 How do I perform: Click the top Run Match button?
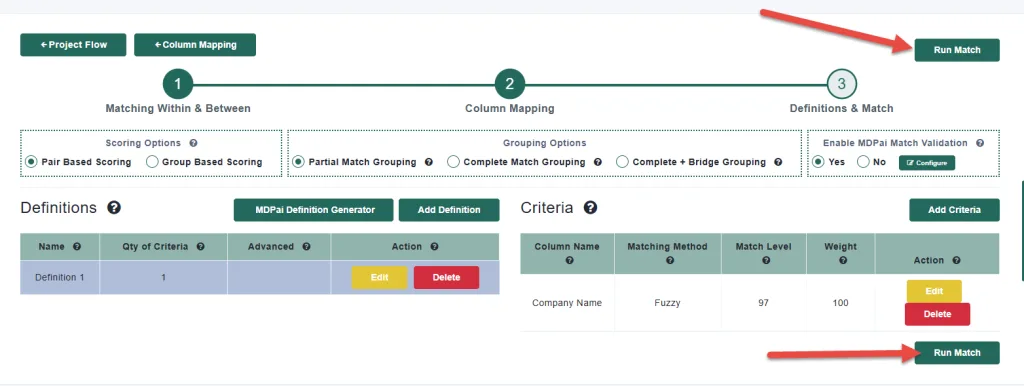pyautogui.click(x=957, y=50)
